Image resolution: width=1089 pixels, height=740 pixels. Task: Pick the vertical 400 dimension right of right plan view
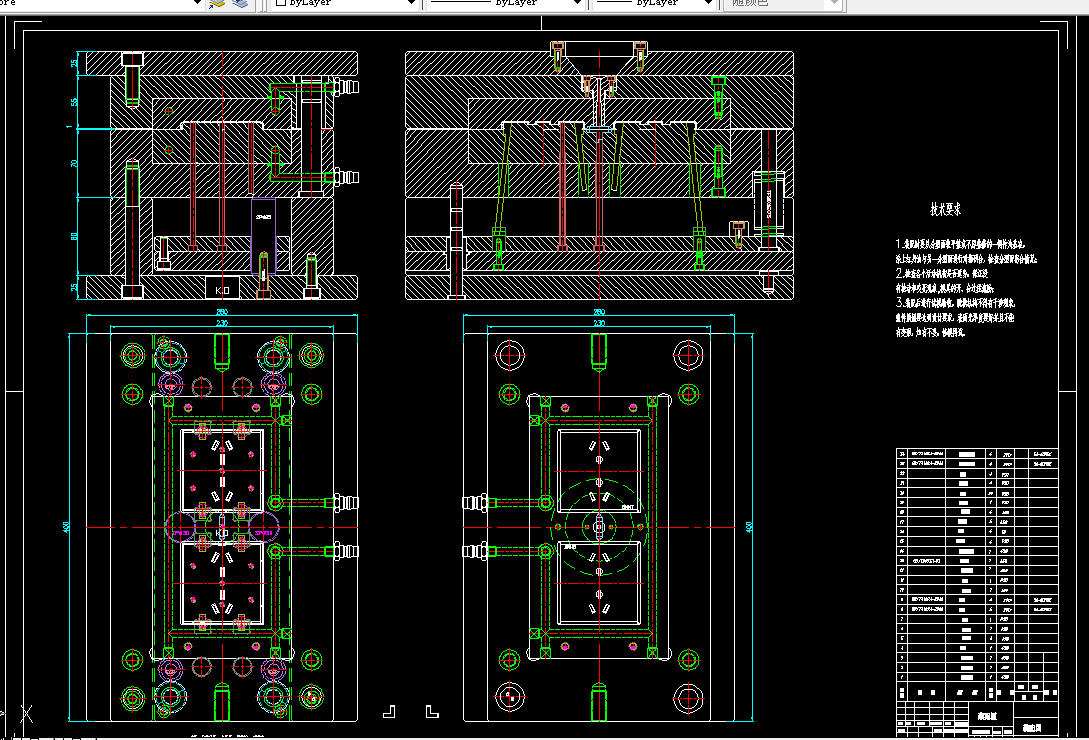pos(749,526)
